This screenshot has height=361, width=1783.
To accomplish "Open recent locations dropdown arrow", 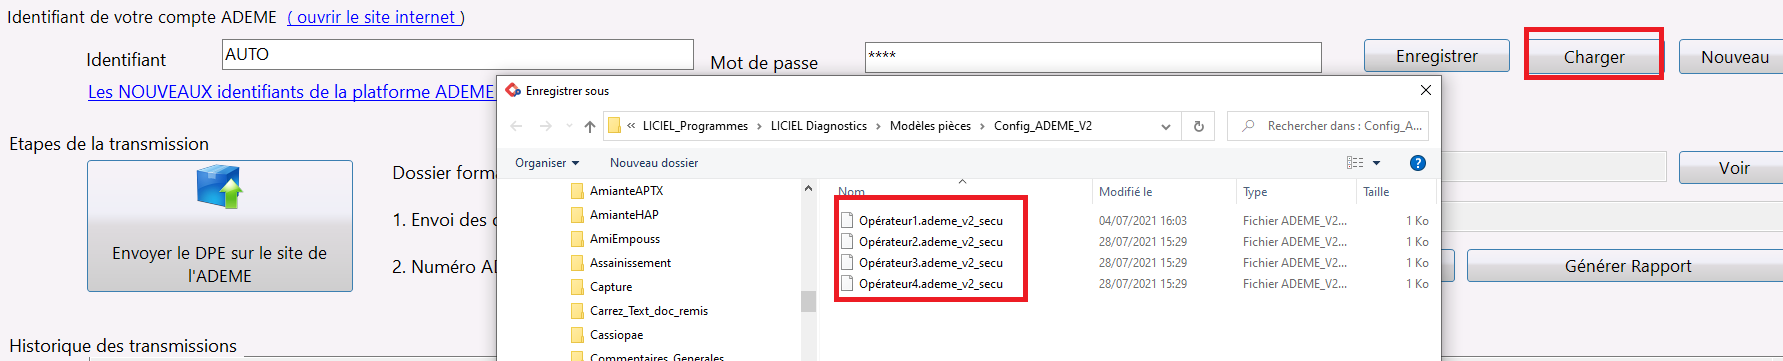I will click(x=569, y=126).
